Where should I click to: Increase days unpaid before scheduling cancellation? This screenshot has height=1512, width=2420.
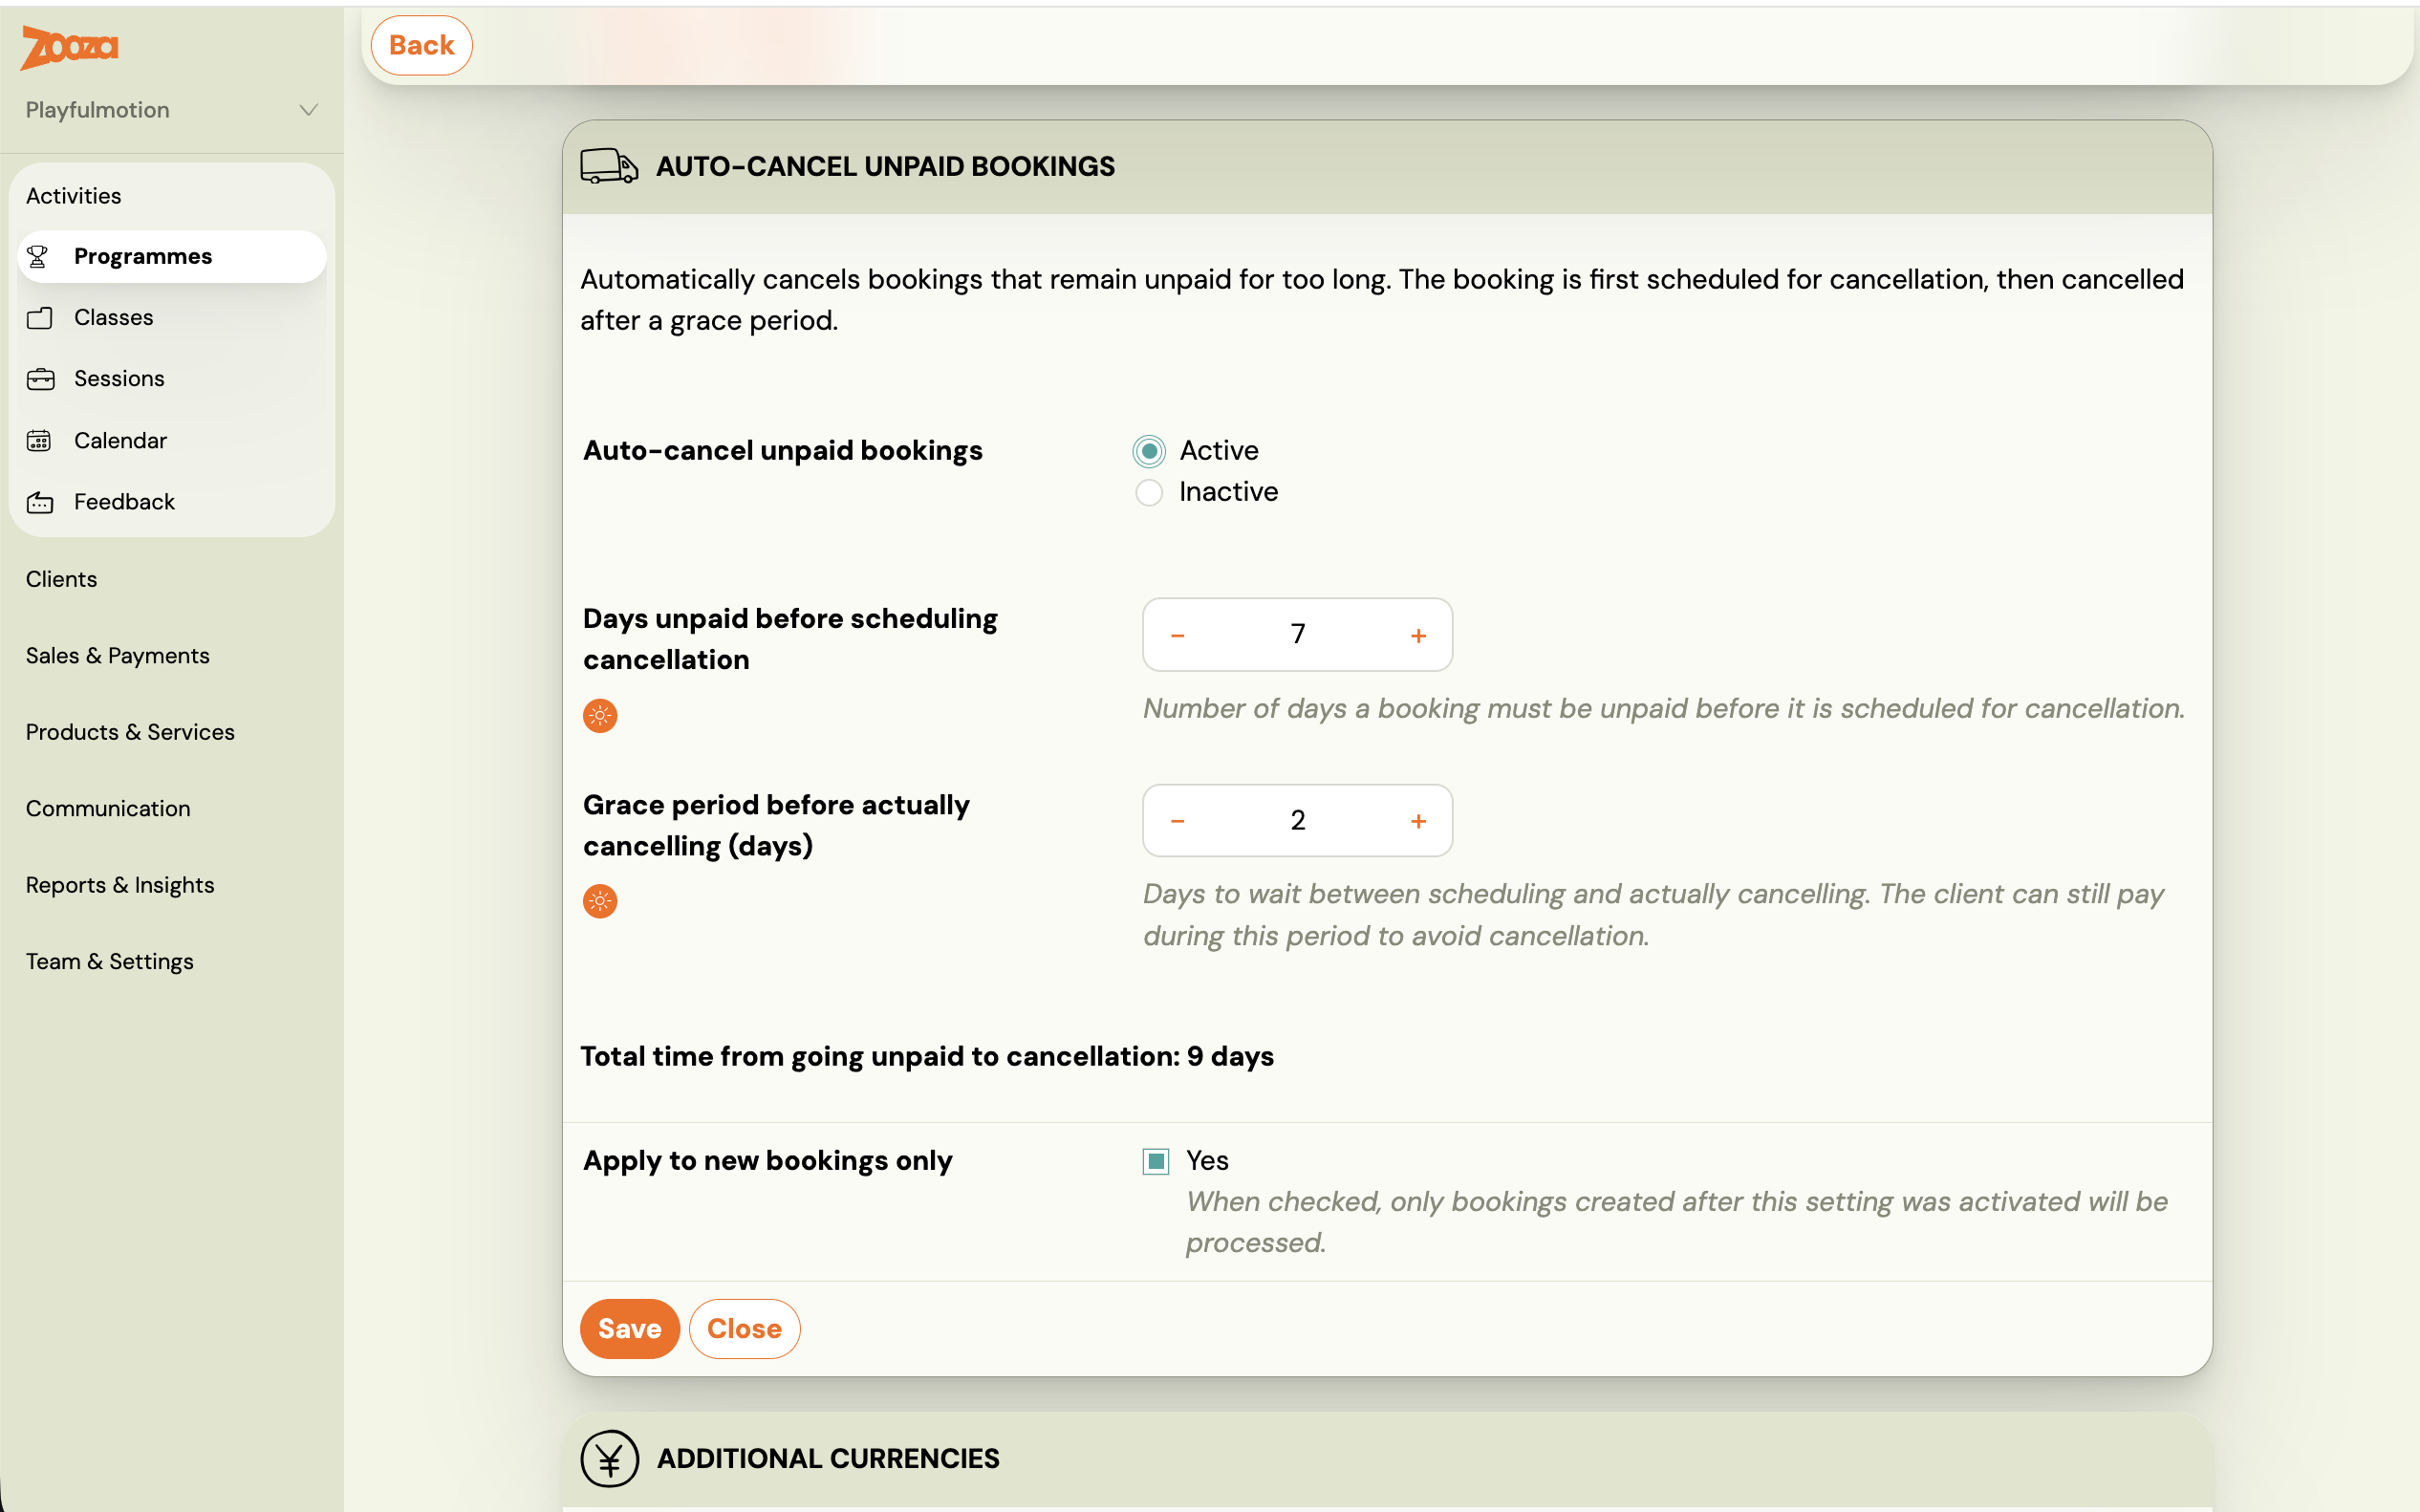1418,635
